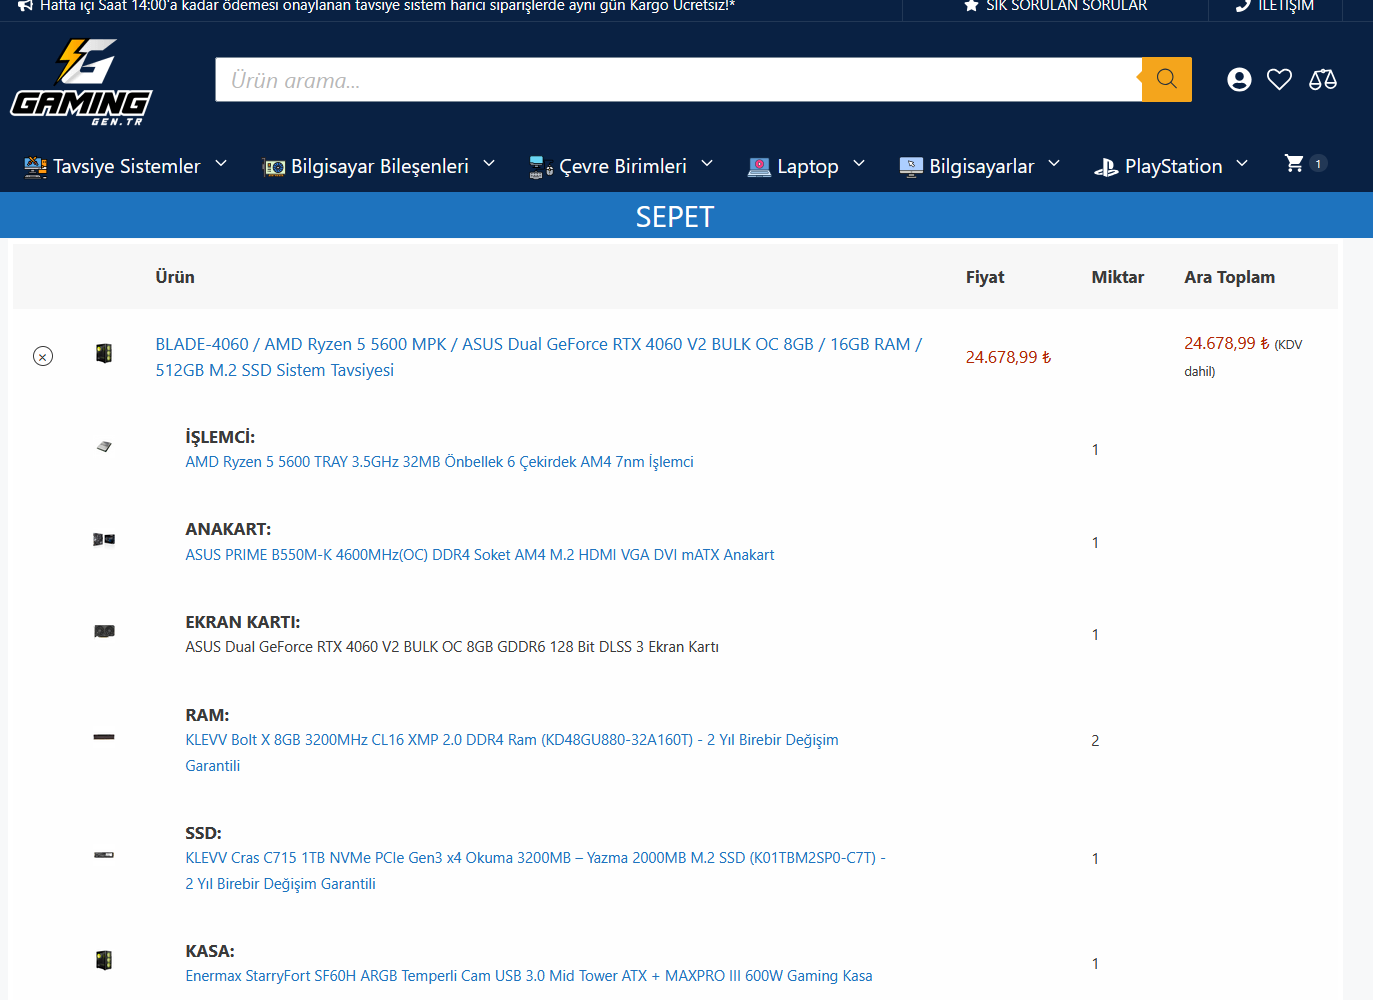The height and width of the screenshot is (1000, 1373).
Task: Click the Tavsiye Sistemler monitor icon
Action: pos(36,167)
